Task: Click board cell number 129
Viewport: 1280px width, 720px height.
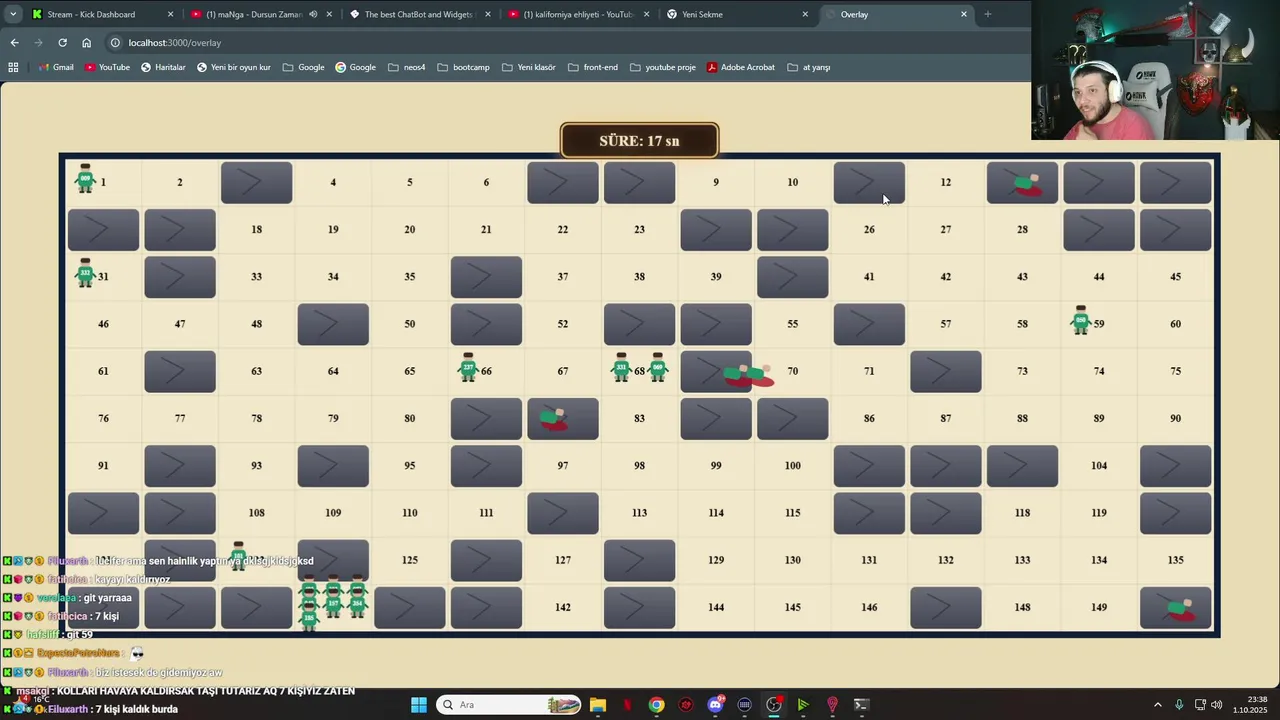Action: pyautogui.click(x=716, y=560)
